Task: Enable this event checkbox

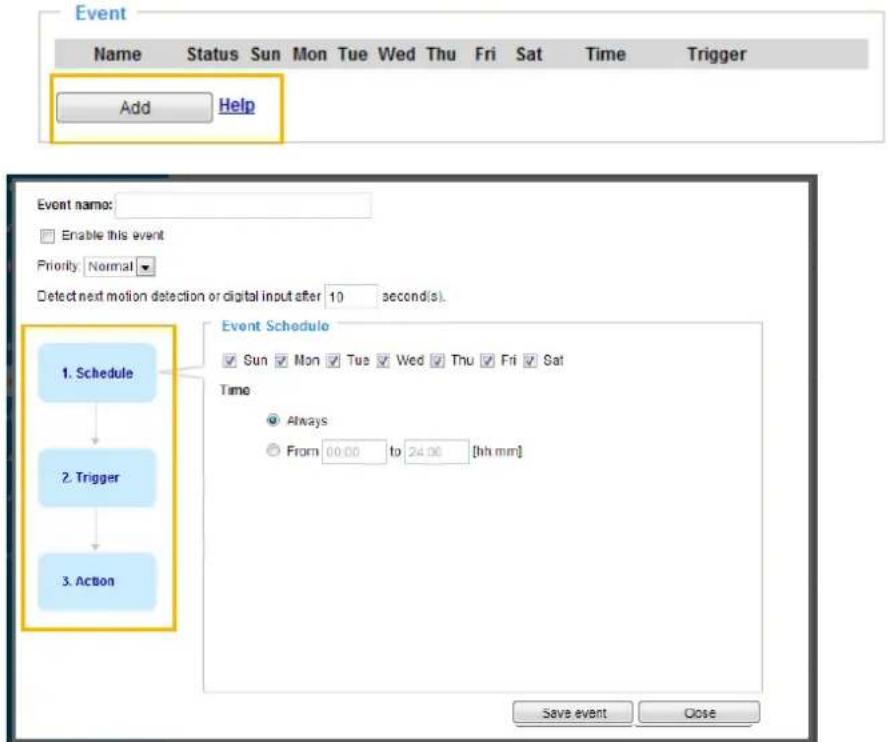Action: point(47,236)
